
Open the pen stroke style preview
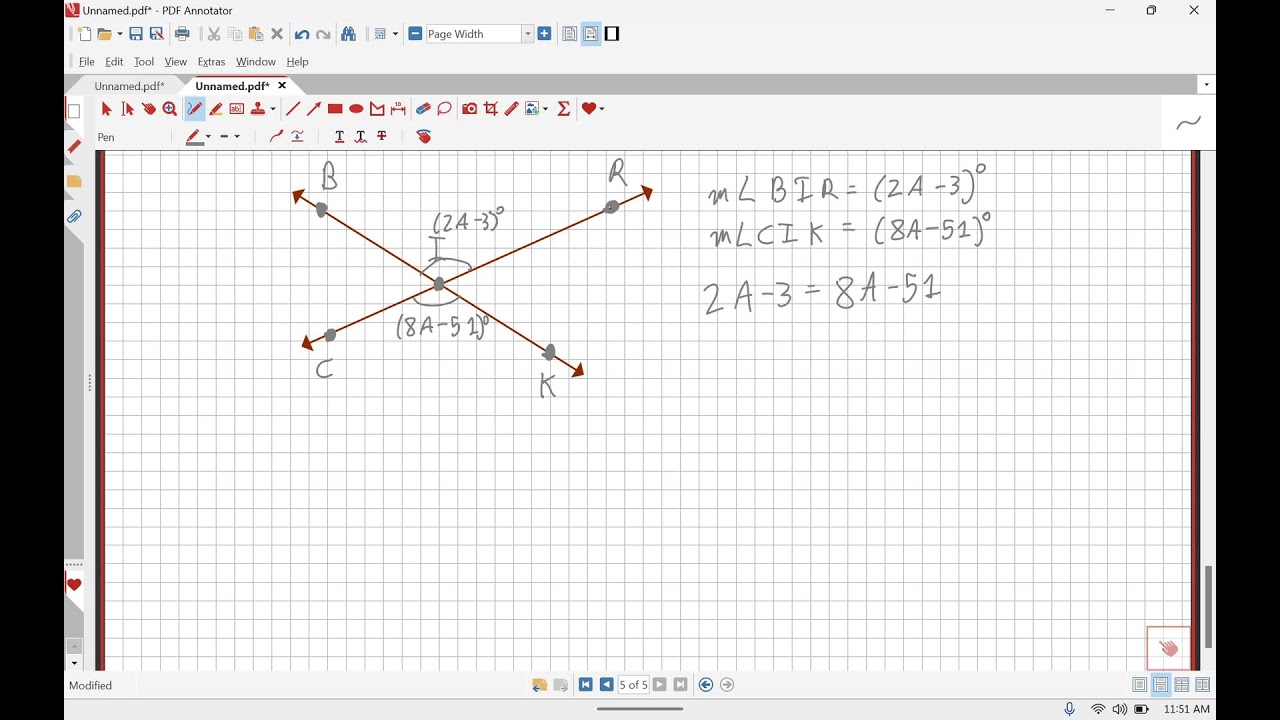pos(1189,123)
